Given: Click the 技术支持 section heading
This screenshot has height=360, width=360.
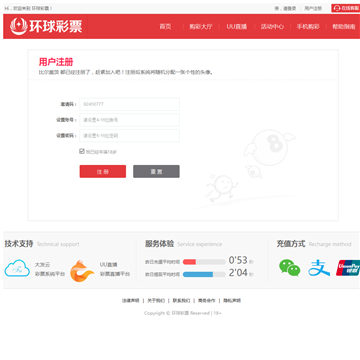Looking at the screenshot, I should (19, 244).
